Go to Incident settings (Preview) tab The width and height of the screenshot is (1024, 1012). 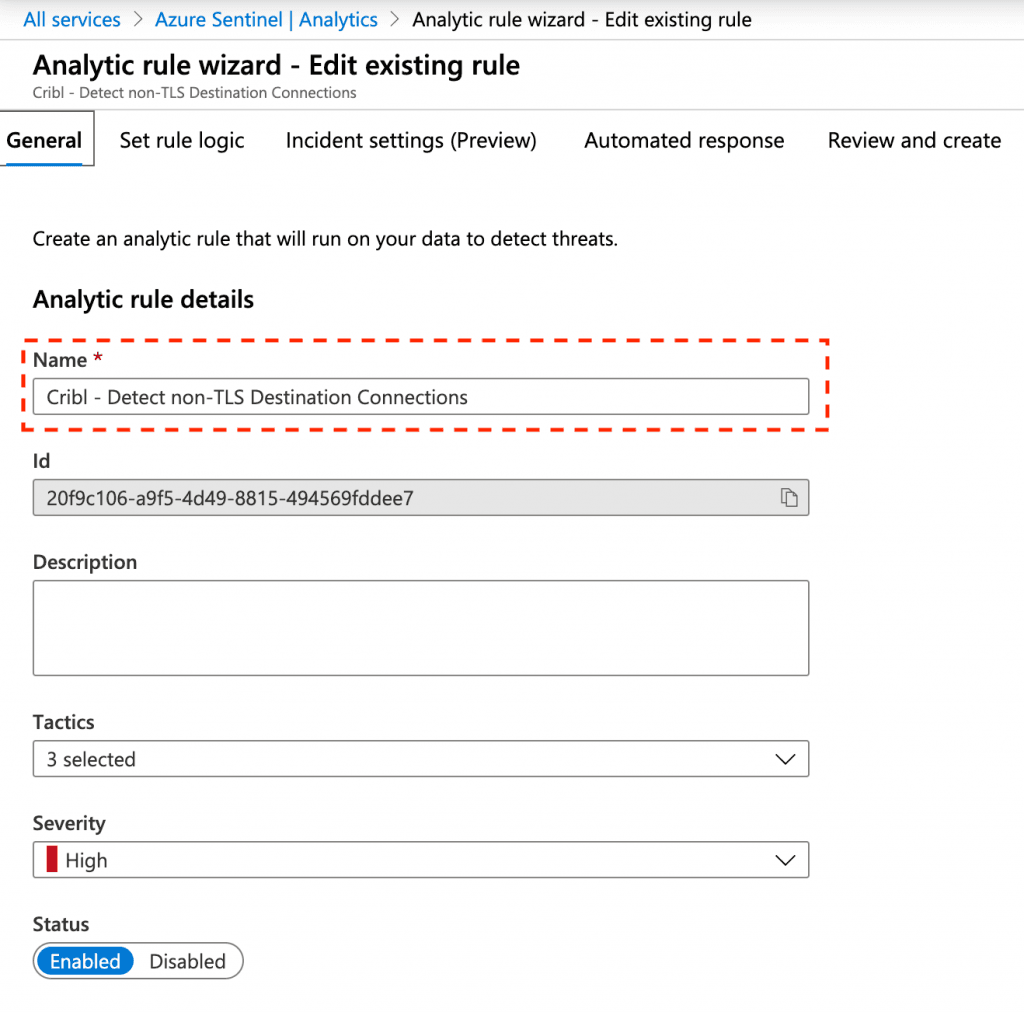[411, 141]
